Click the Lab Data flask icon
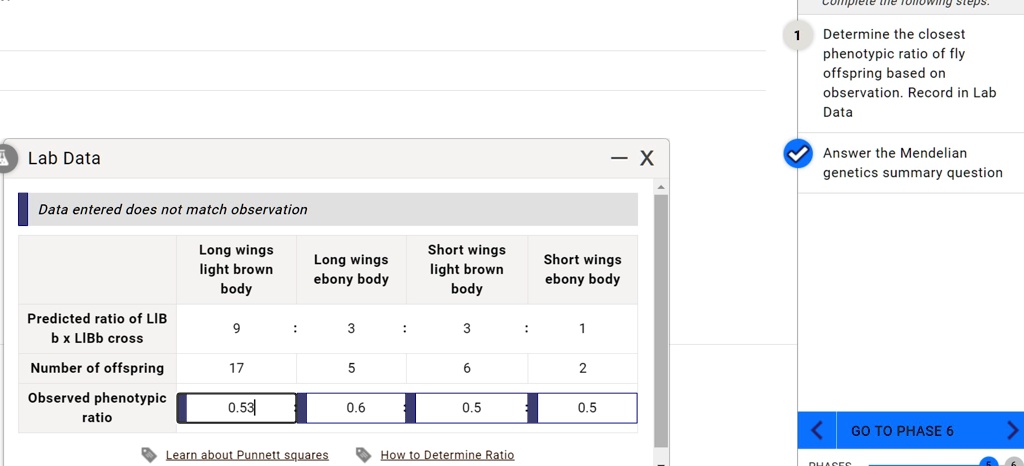Image resolution: width=1024 pixels, height=466 pixels. [x=5, y=158]
